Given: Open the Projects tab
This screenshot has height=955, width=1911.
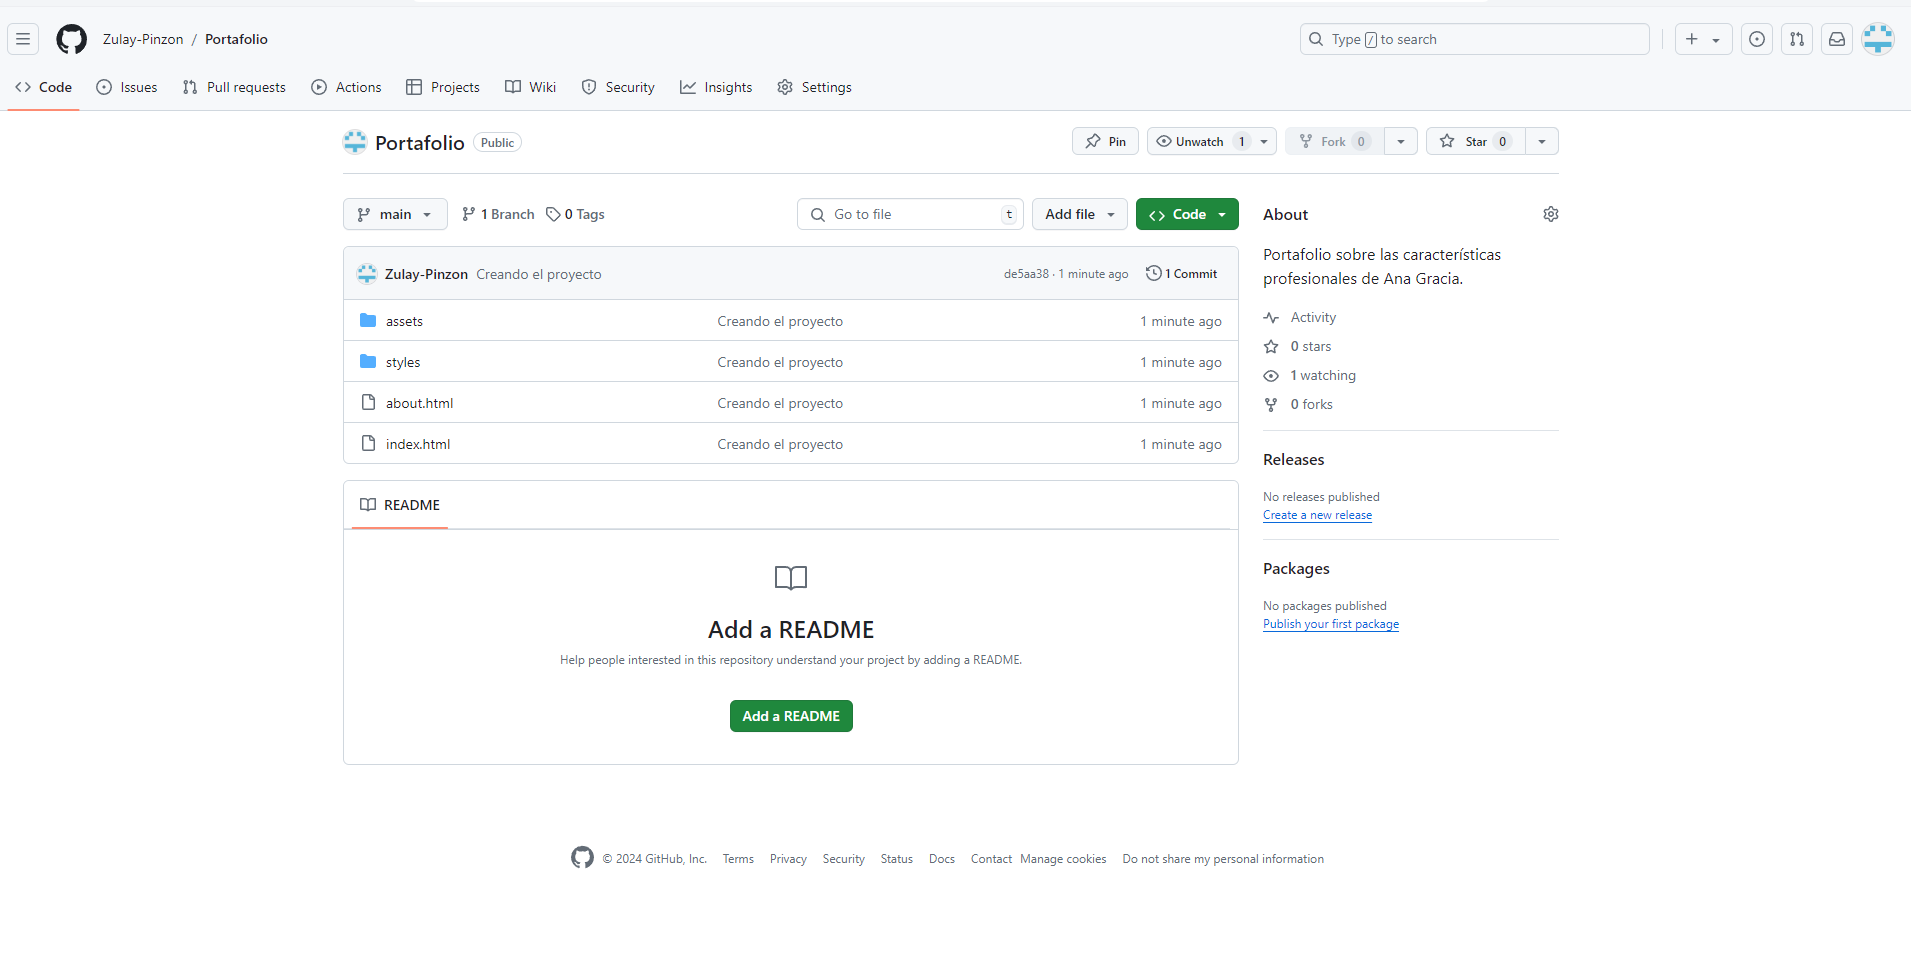Looking at the screenshot, I should (x=443, y=87).
